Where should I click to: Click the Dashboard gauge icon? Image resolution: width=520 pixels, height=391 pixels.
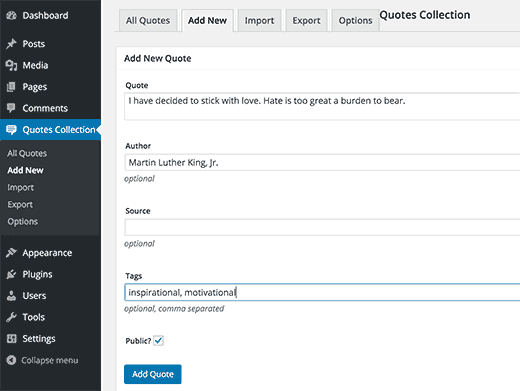[11, 15]
